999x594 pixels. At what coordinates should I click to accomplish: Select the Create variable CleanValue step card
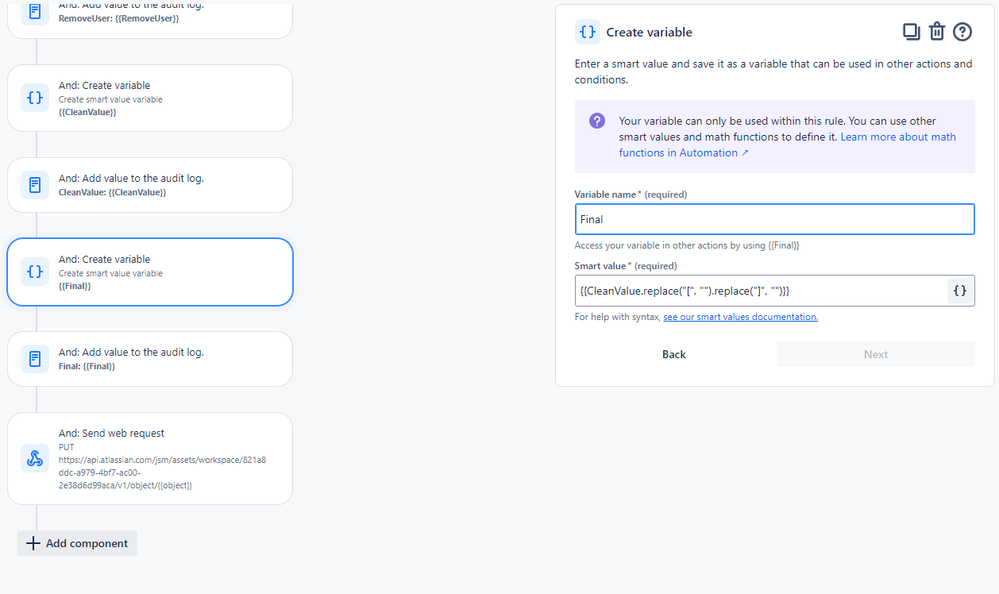(x=150, y=98)
